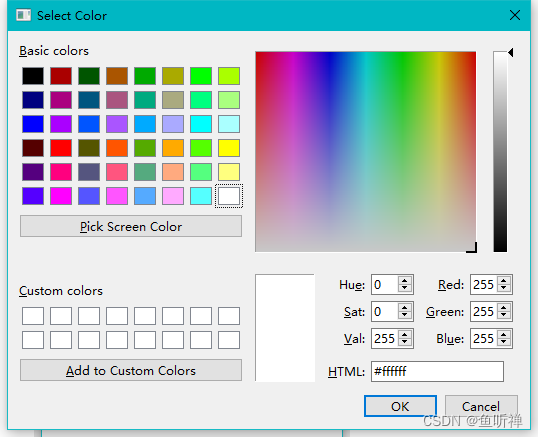Select the purple swatch in third row
The height and width of the screenshot is (437, 538).
pyautogui.click(x=61, y=124)
